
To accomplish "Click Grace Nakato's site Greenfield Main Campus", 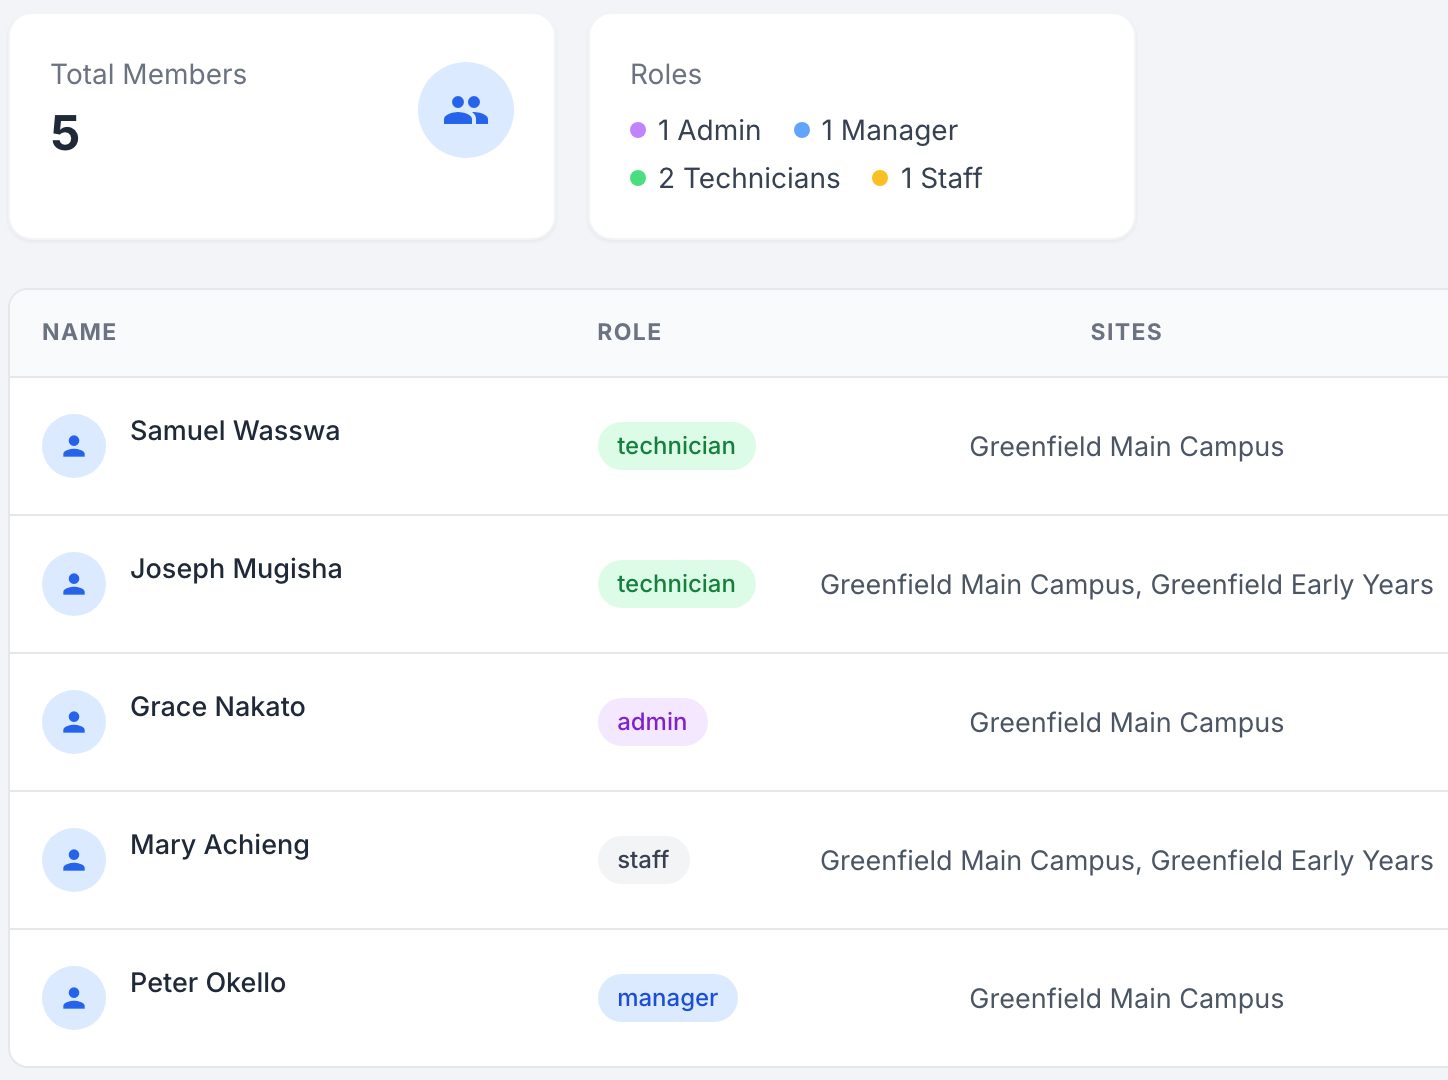I will pos(1127,723).
